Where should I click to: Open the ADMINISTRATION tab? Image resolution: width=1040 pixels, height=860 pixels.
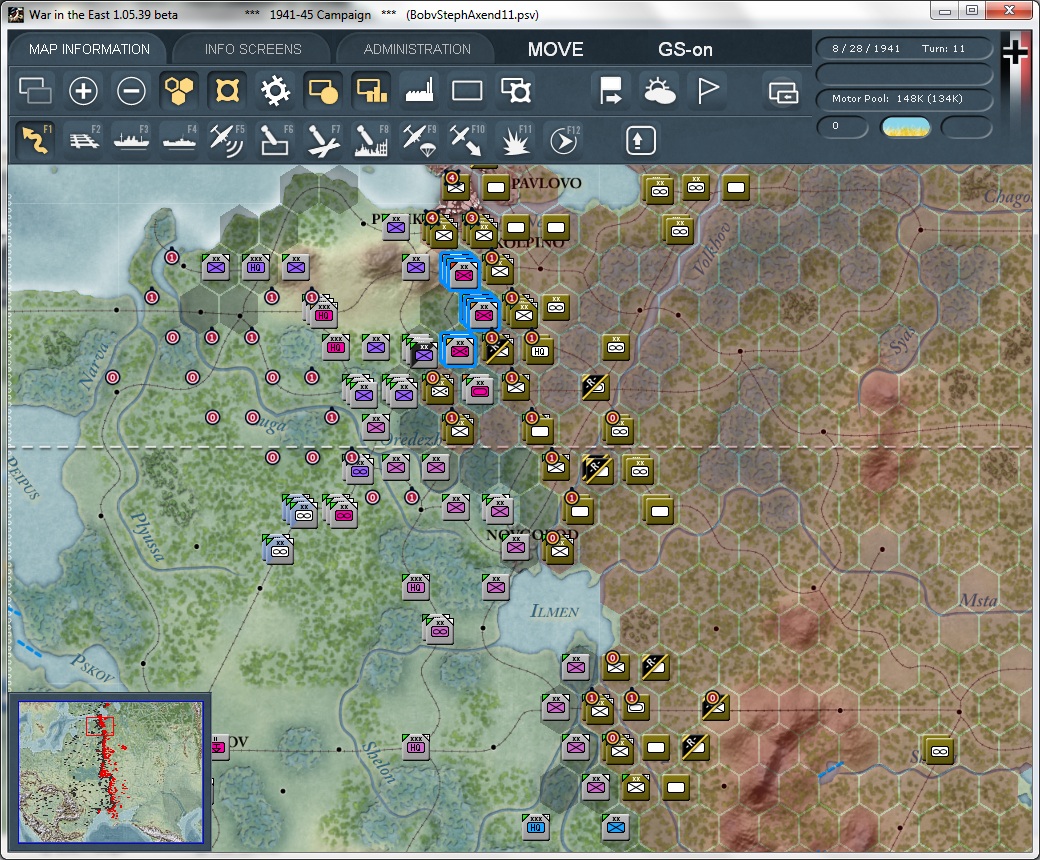click(x=417, y=49)
